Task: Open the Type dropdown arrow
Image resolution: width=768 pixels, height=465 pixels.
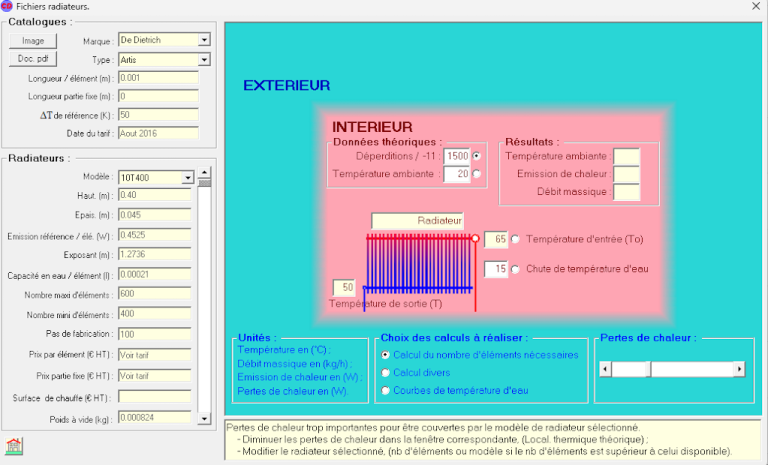Action: coord(204,60)
